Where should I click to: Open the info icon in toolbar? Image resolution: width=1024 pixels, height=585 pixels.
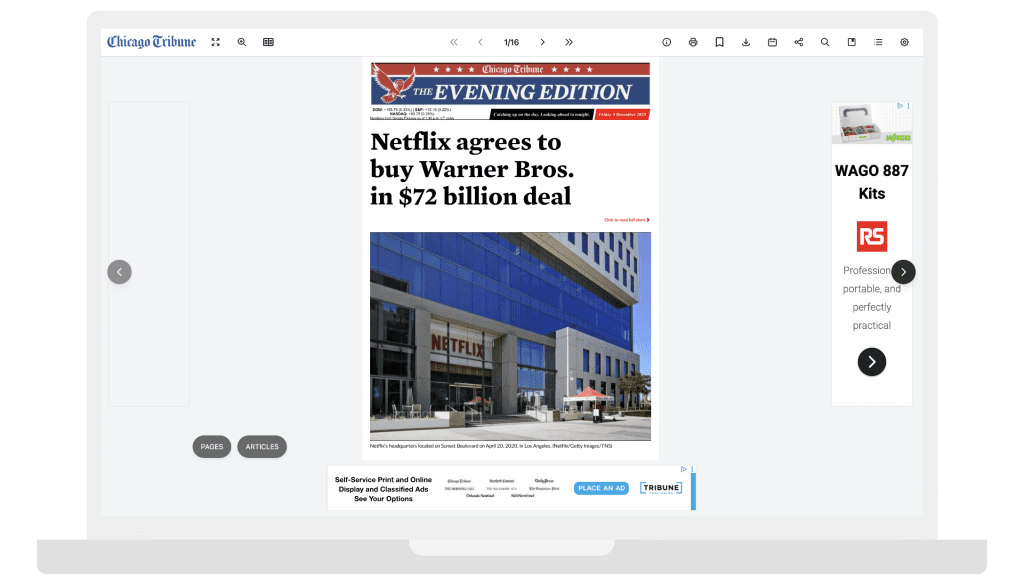(x=666, y=42)
